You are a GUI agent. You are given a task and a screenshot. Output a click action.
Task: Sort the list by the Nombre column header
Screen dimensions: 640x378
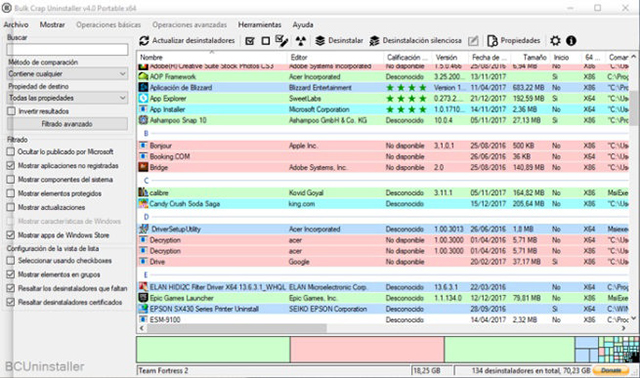click(x=212, y=58)
